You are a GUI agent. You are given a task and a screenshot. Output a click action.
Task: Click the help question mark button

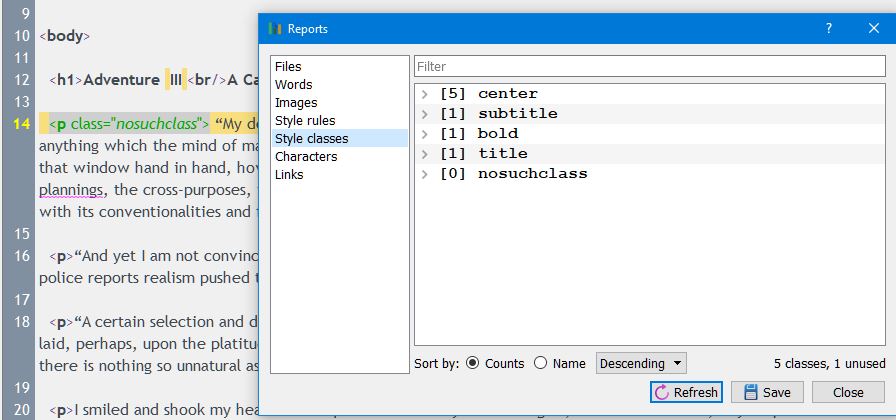tap(828, 29)
